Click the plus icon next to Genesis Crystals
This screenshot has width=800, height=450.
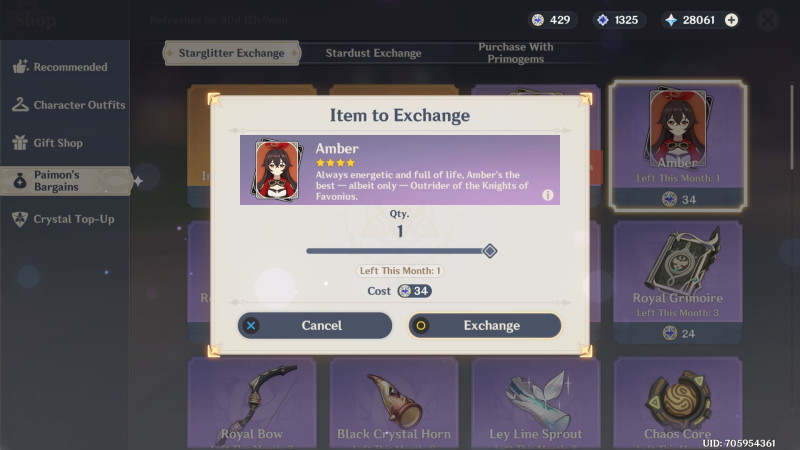click(731, 20)
